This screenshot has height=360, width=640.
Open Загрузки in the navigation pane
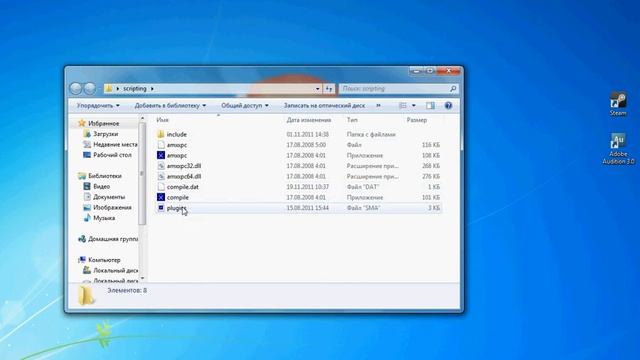coord(105,134)
